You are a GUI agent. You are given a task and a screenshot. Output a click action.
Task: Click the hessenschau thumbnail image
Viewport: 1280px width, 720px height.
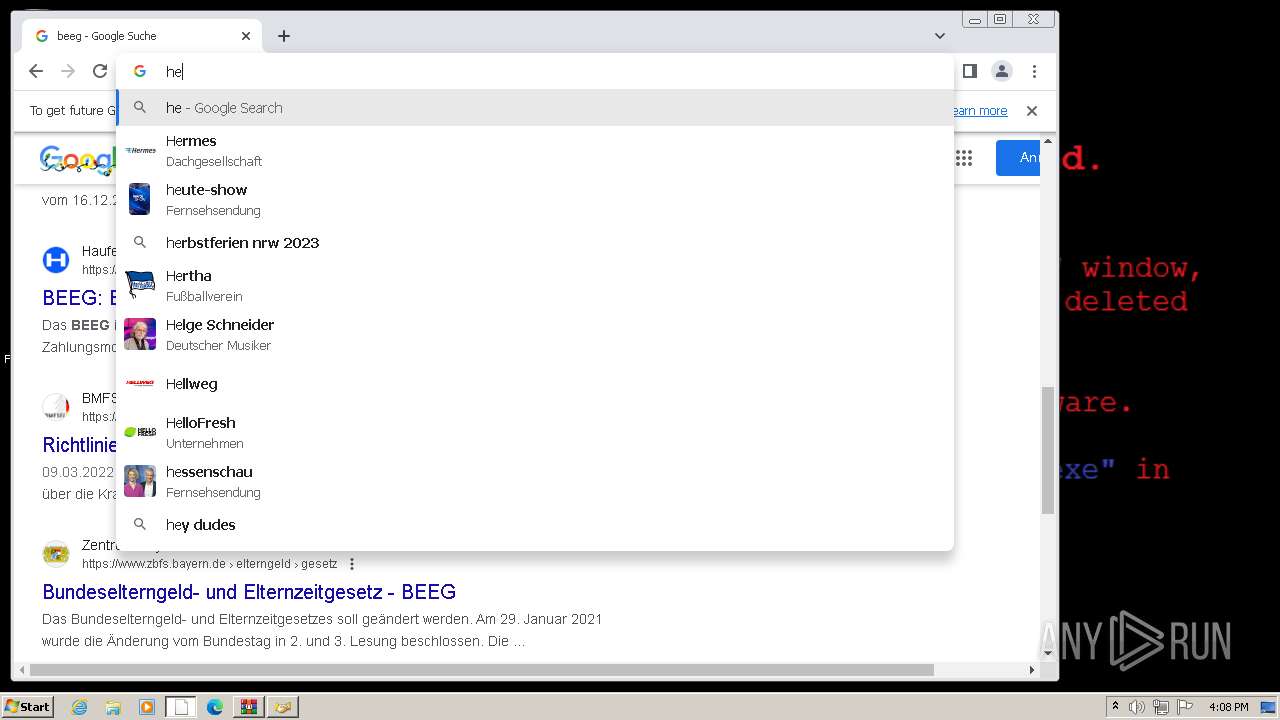(x=140, y=481)
